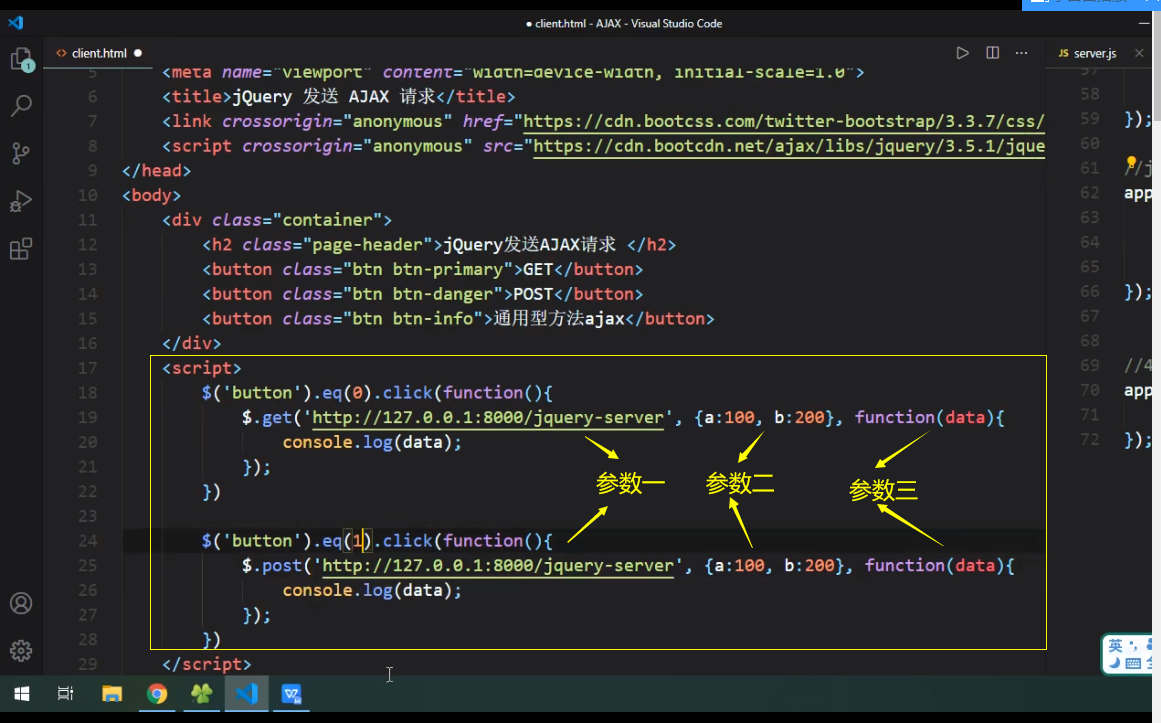The height and width of the screenshot is (723, 1161).
Task: Open Manage gear settings menu
Action: click(21, 651)
